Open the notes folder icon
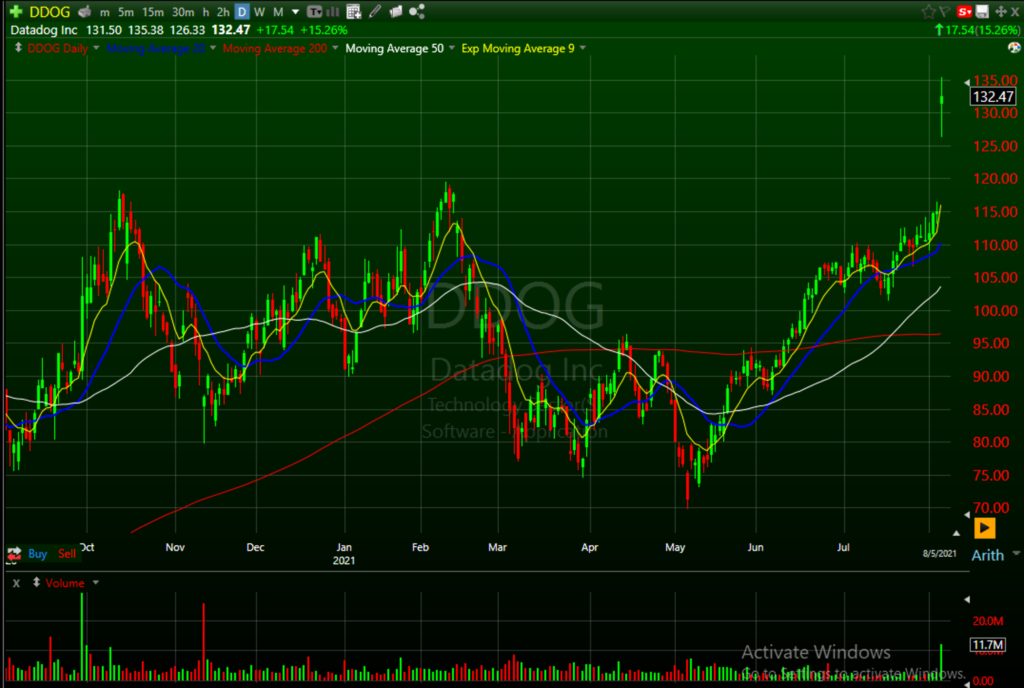The image size is (1024, 688). [x=396, y=11]
